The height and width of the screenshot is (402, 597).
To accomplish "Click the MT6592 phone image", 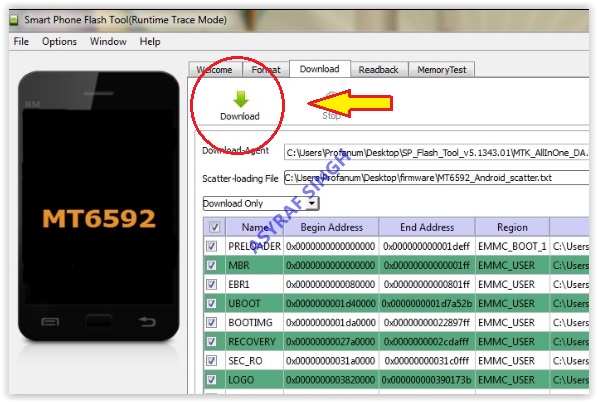I will pyautogui.click(x=99, y=206).
